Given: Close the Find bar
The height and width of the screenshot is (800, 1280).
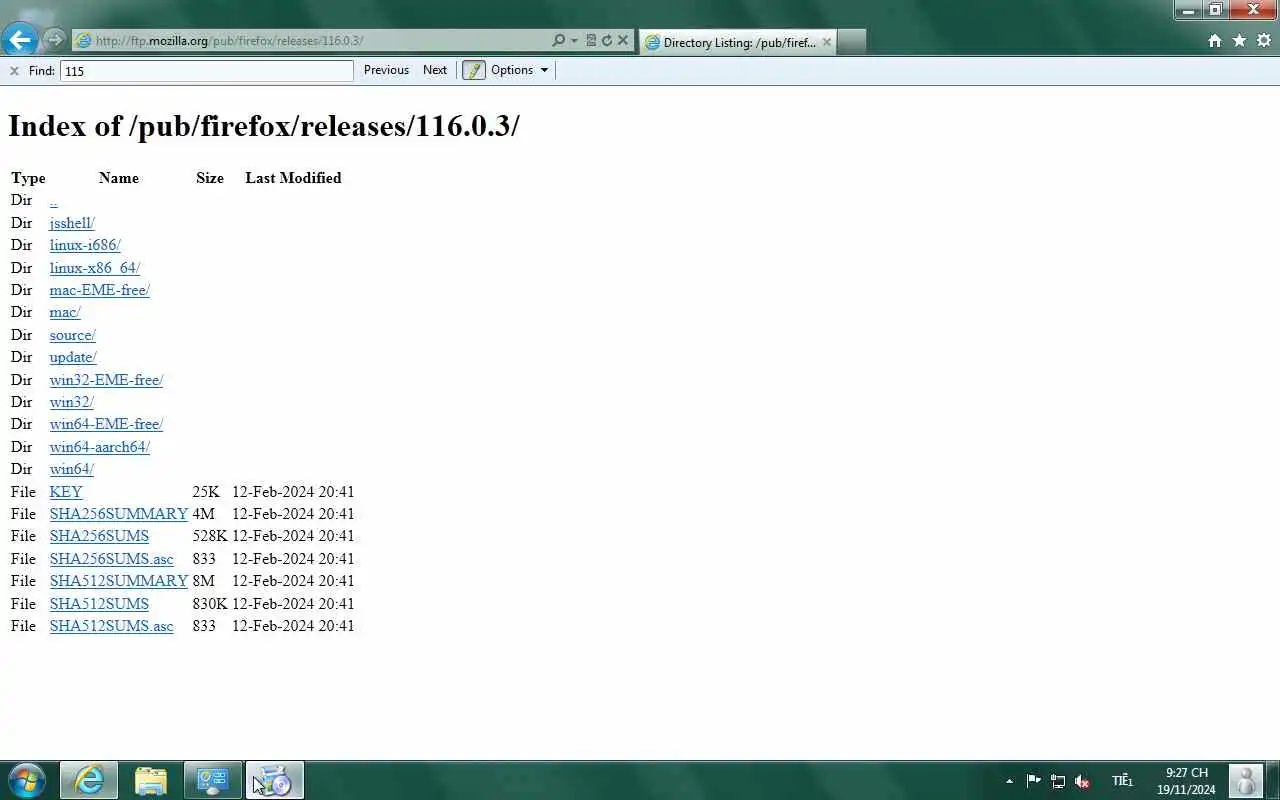Looking at the screenshot, I should [14, 70].
